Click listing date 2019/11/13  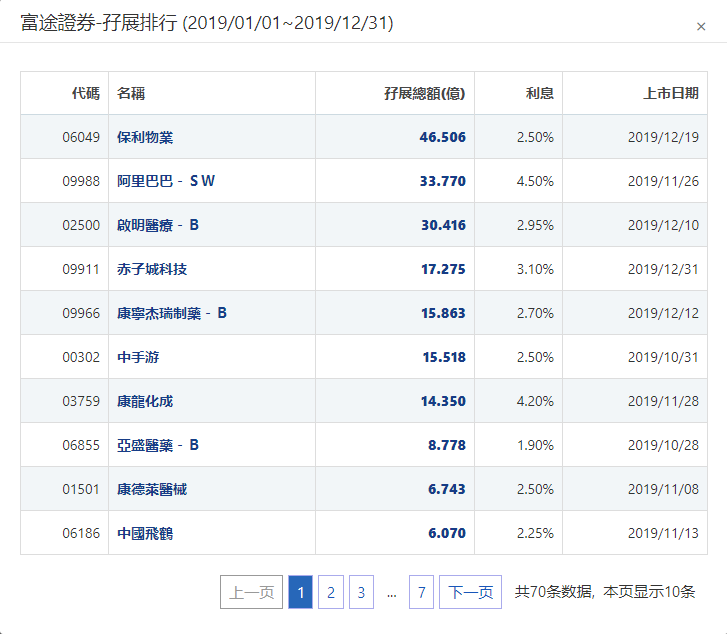[663, 533]
